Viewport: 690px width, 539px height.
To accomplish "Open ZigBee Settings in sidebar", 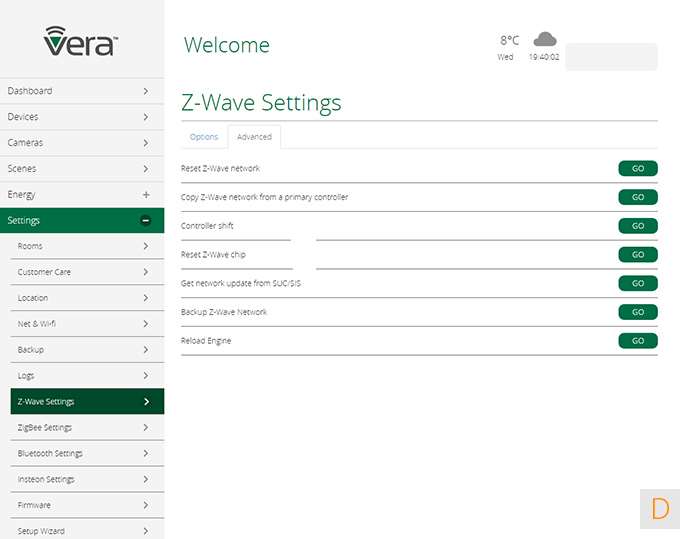I will (85, 428).
